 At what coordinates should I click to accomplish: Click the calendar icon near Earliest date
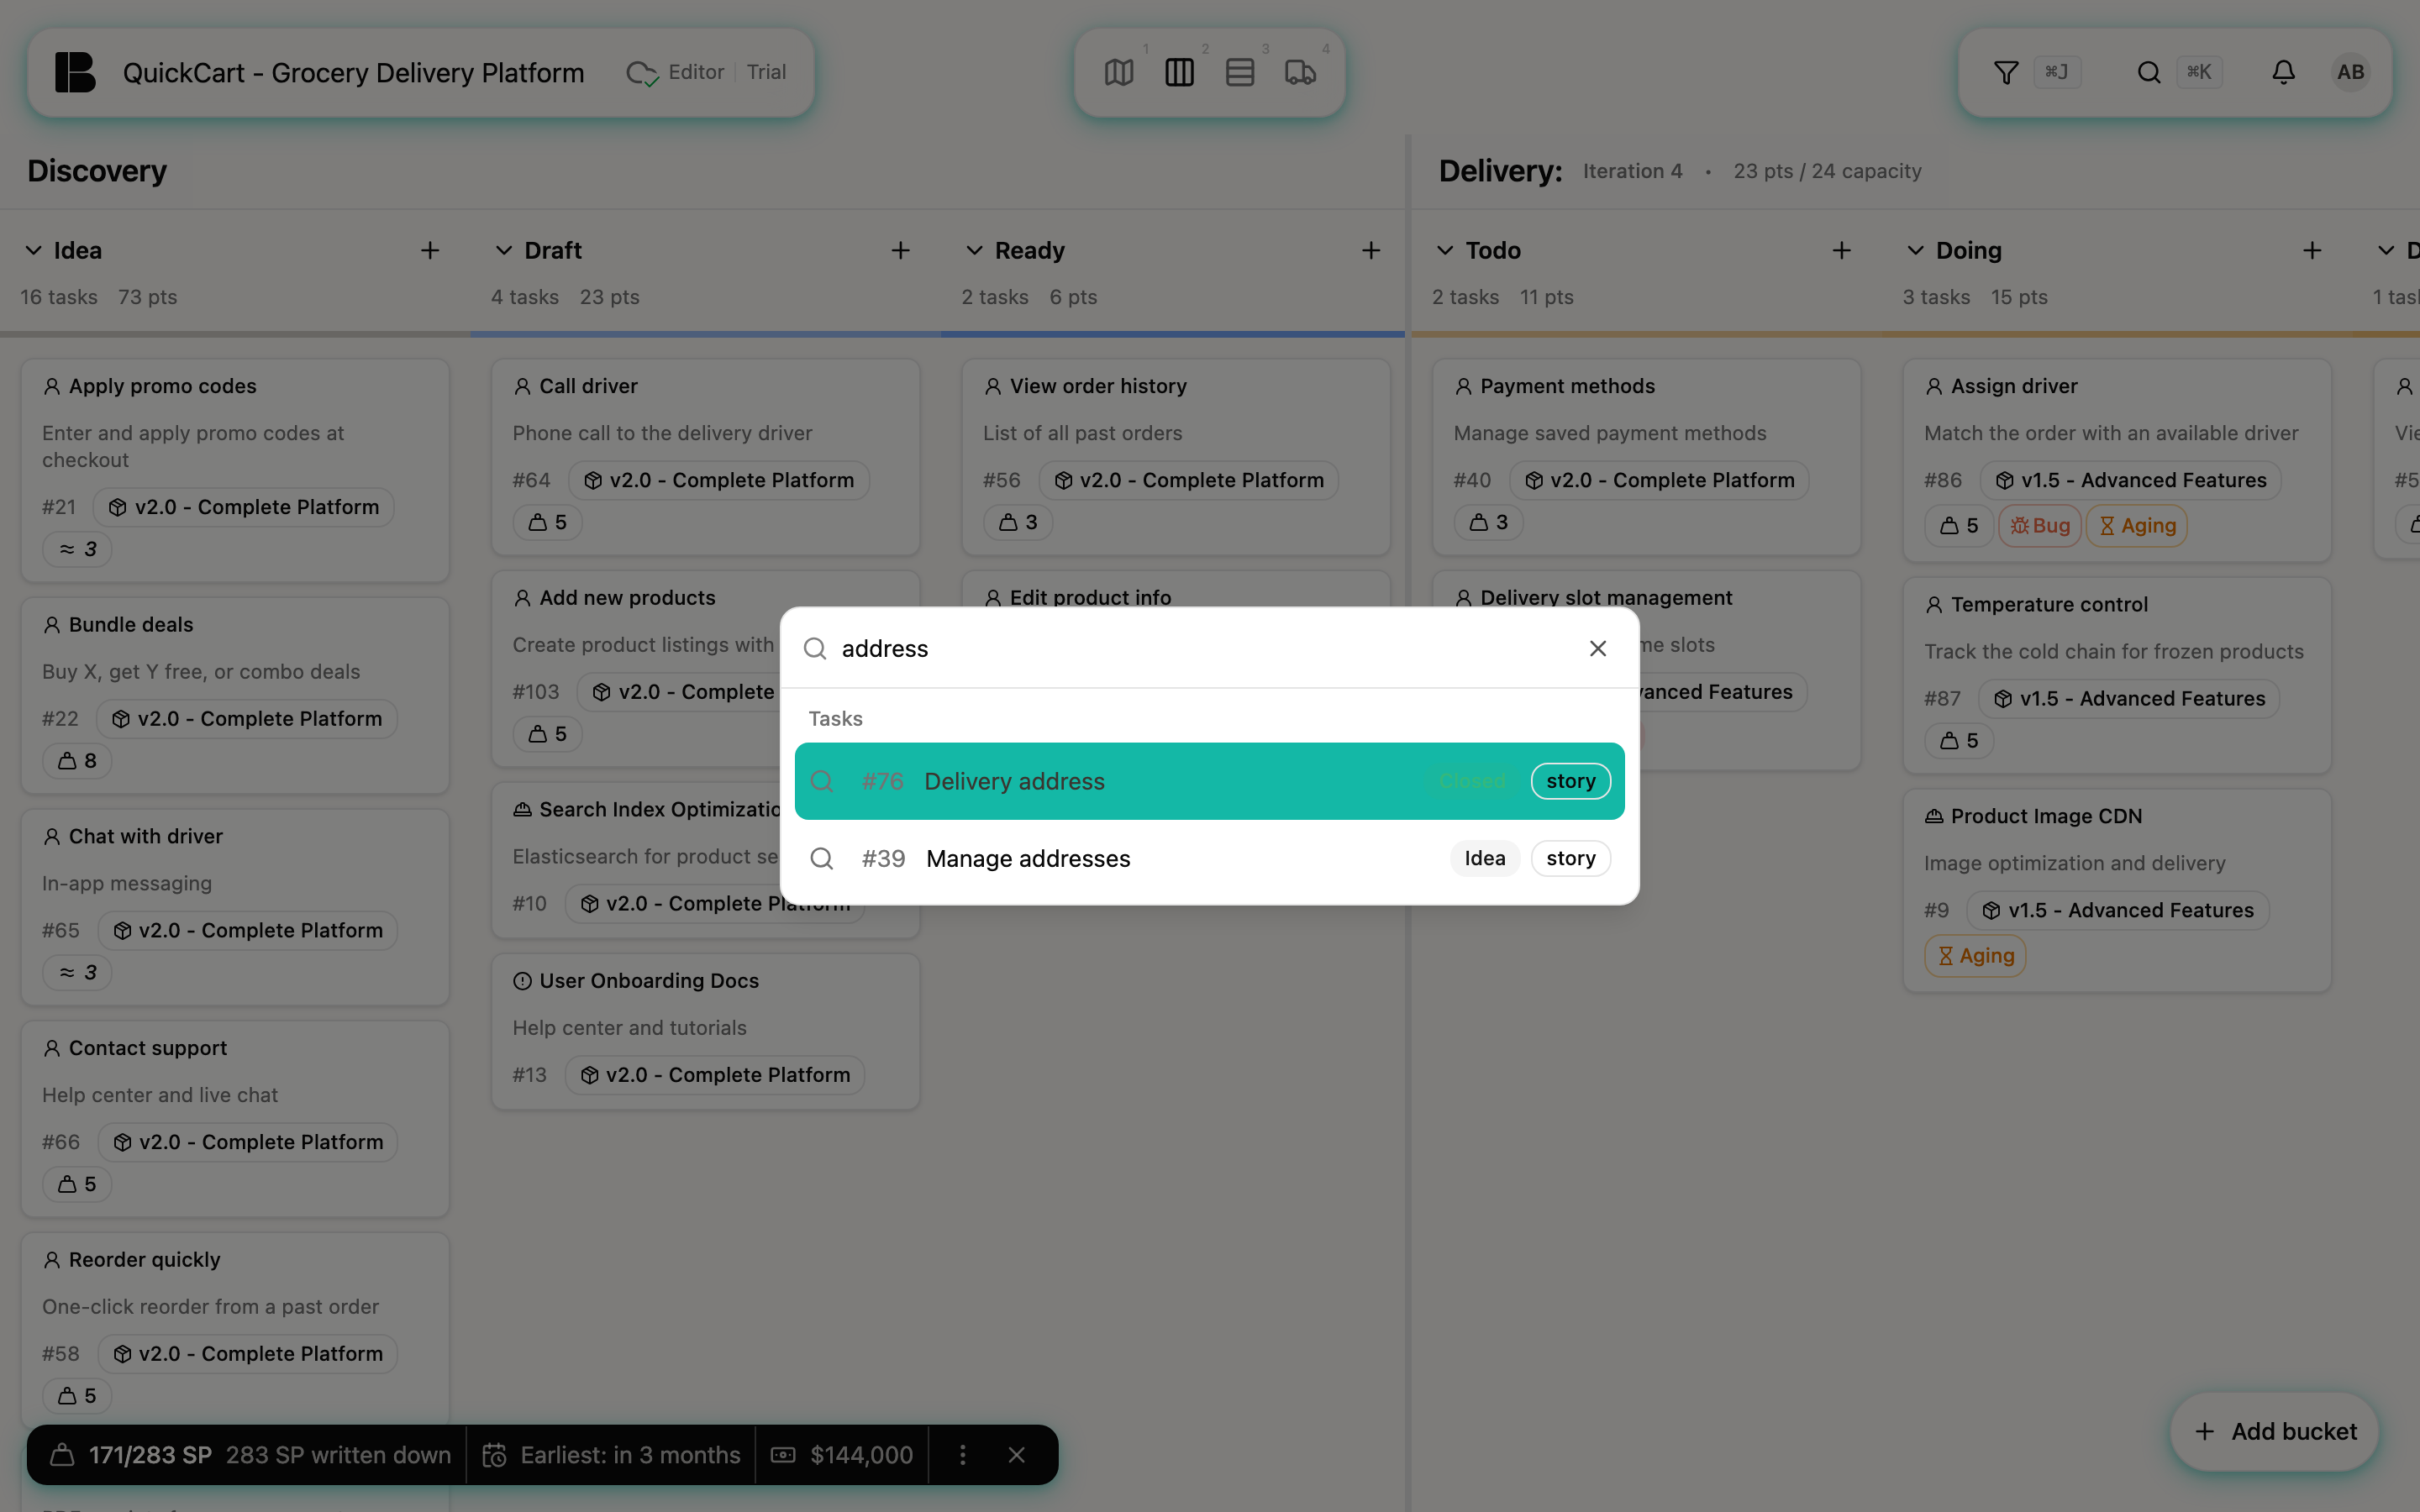[494, 1455]
